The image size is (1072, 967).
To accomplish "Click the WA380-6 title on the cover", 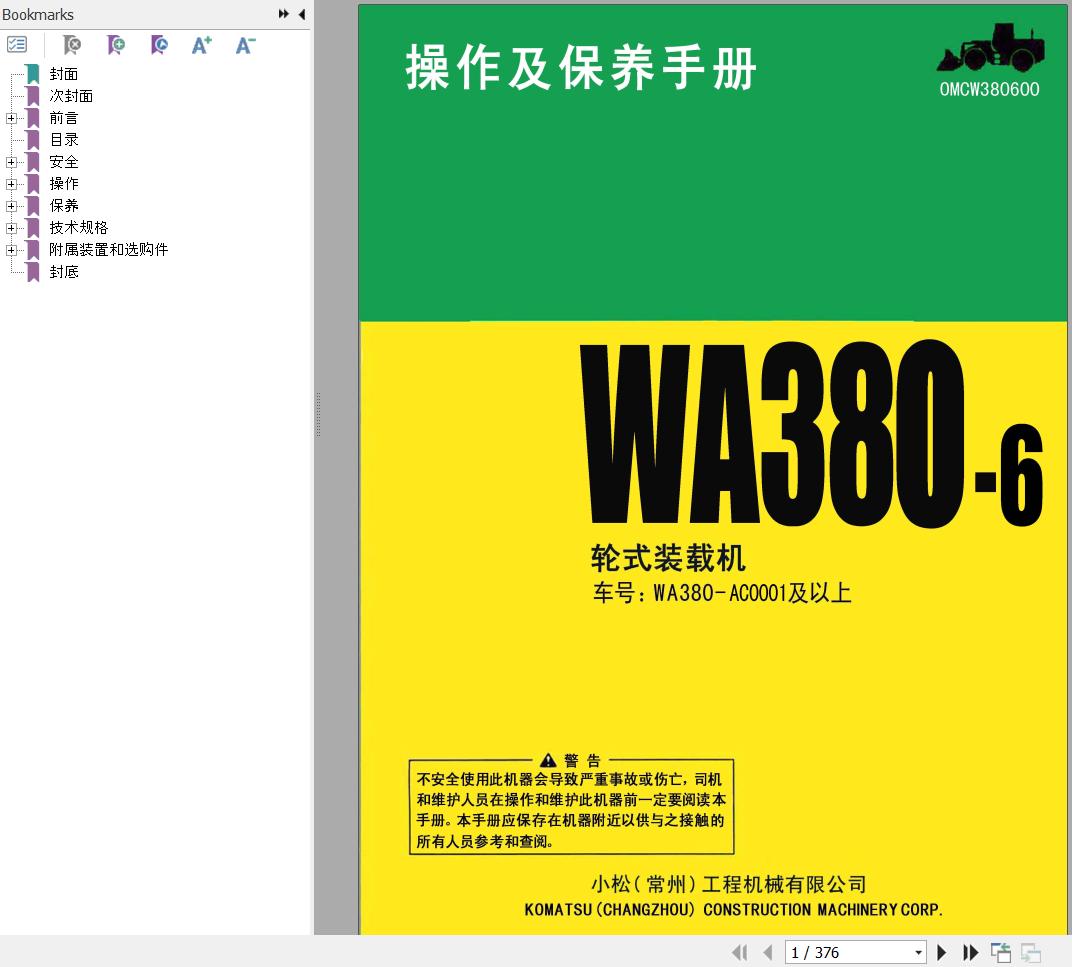I will tap(812, 434).
